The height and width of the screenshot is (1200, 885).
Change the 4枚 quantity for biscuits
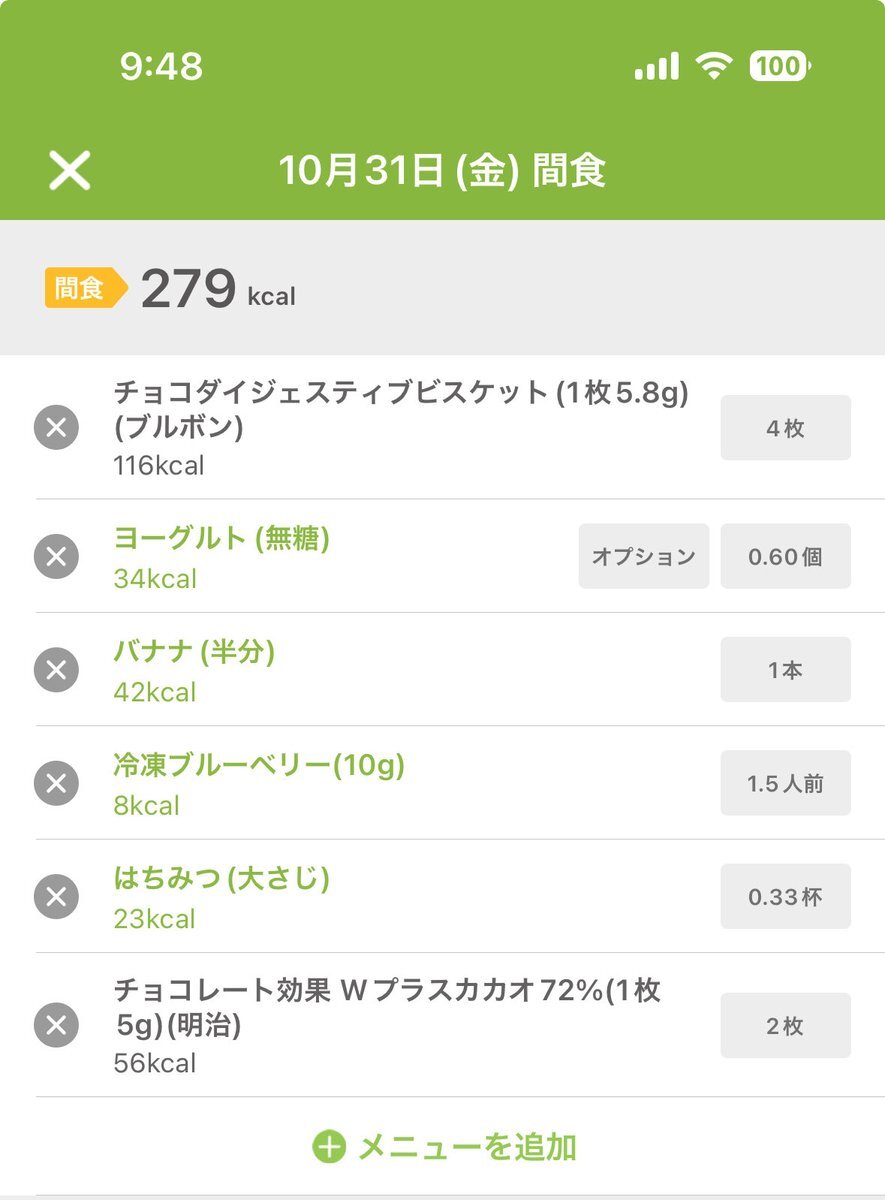click(x=785, y=428)
